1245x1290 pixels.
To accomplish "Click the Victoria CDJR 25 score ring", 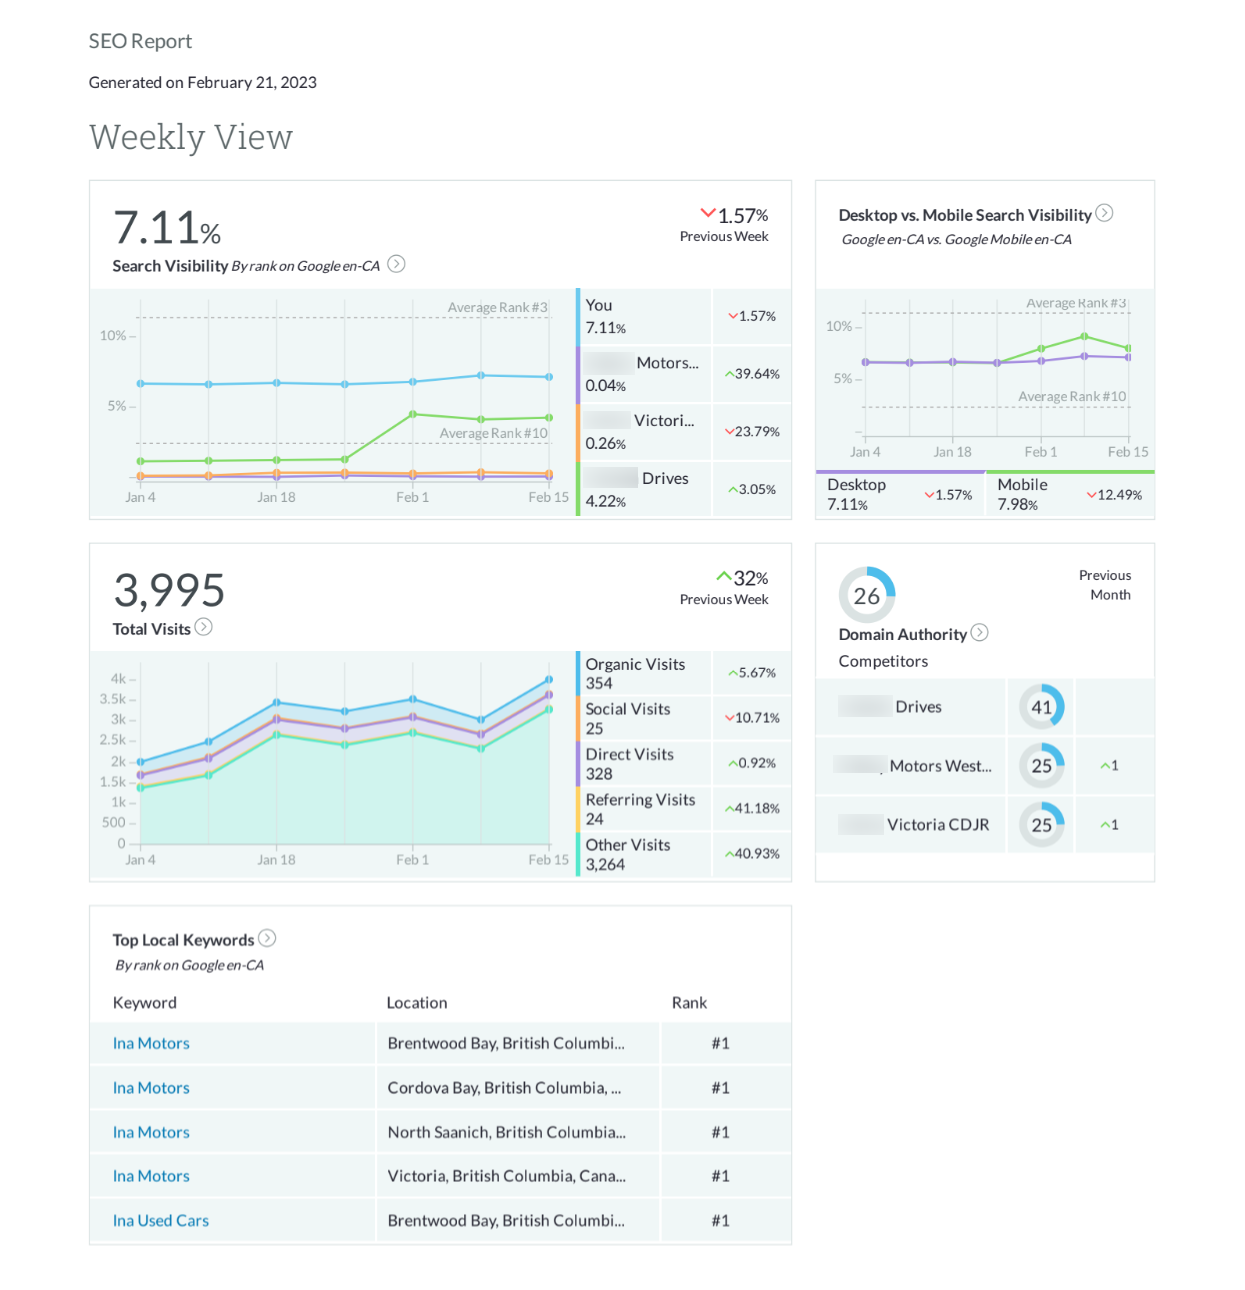I will click(x=1042, y=825).
